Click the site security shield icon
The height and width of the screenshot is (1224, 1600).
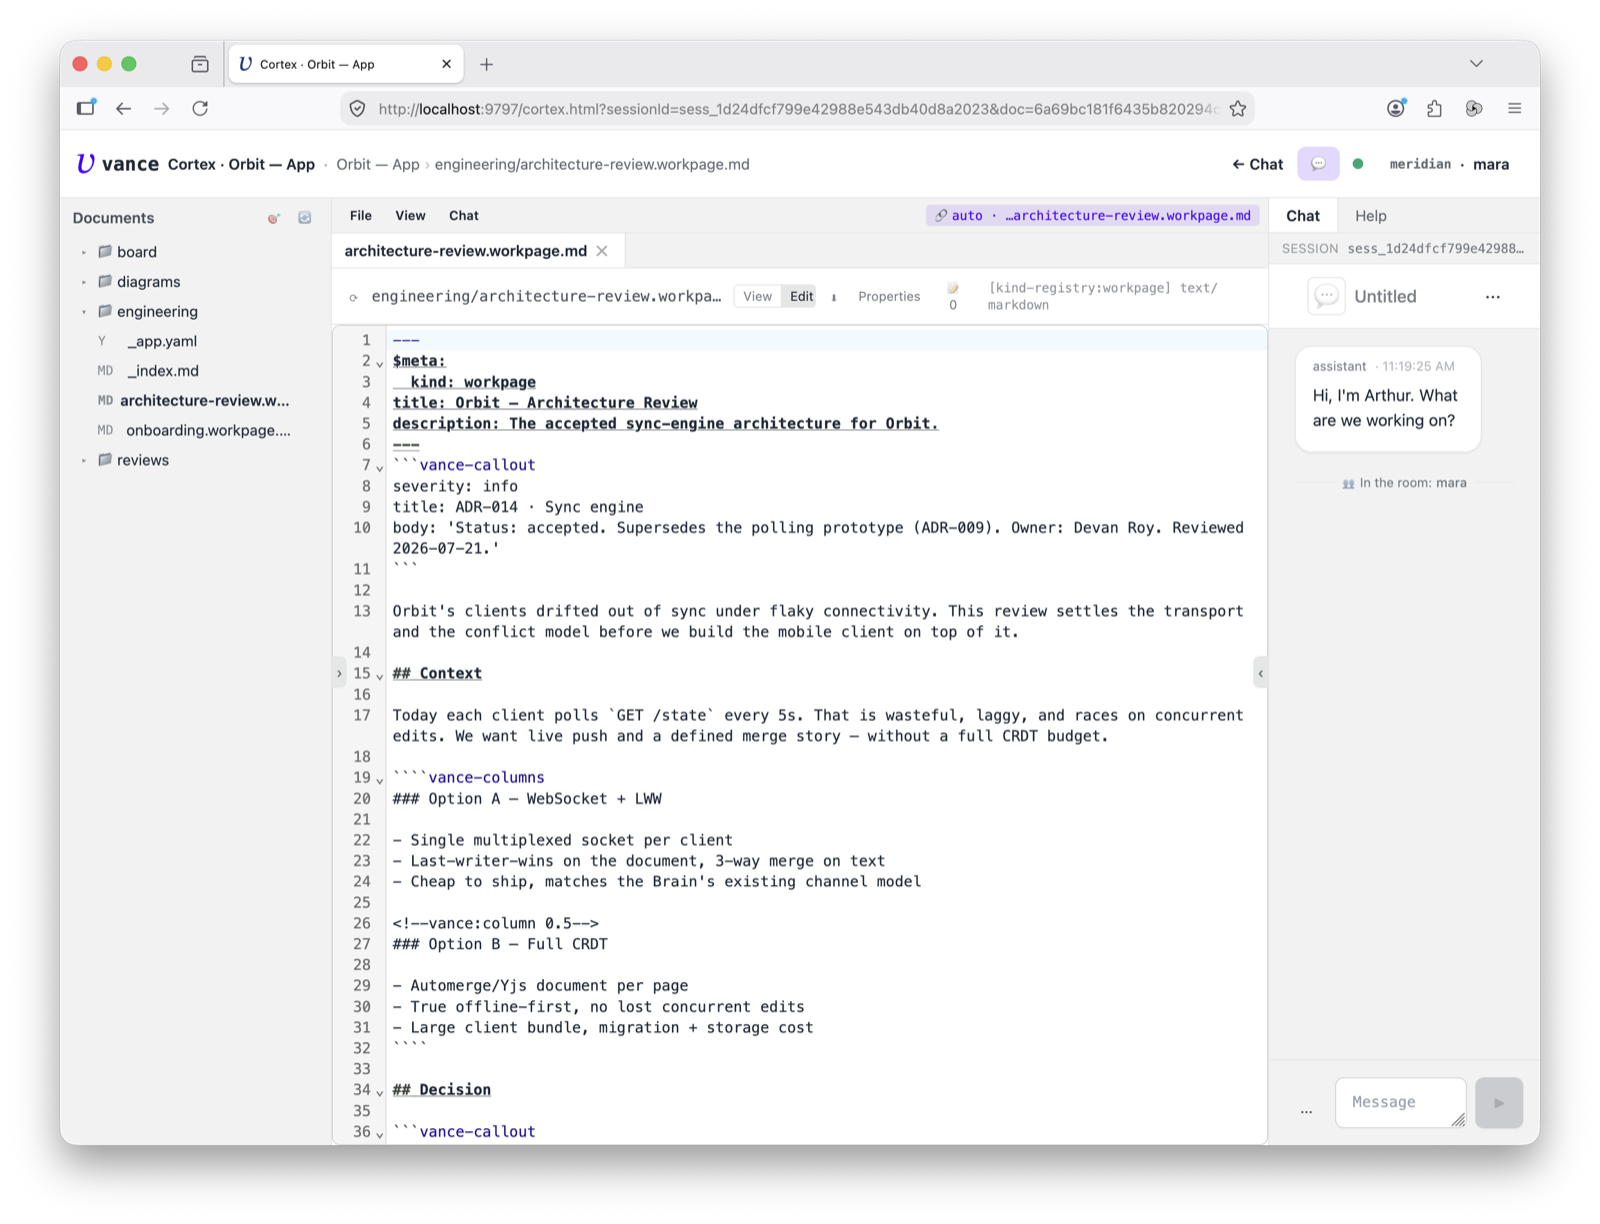[x=357, y=109]
